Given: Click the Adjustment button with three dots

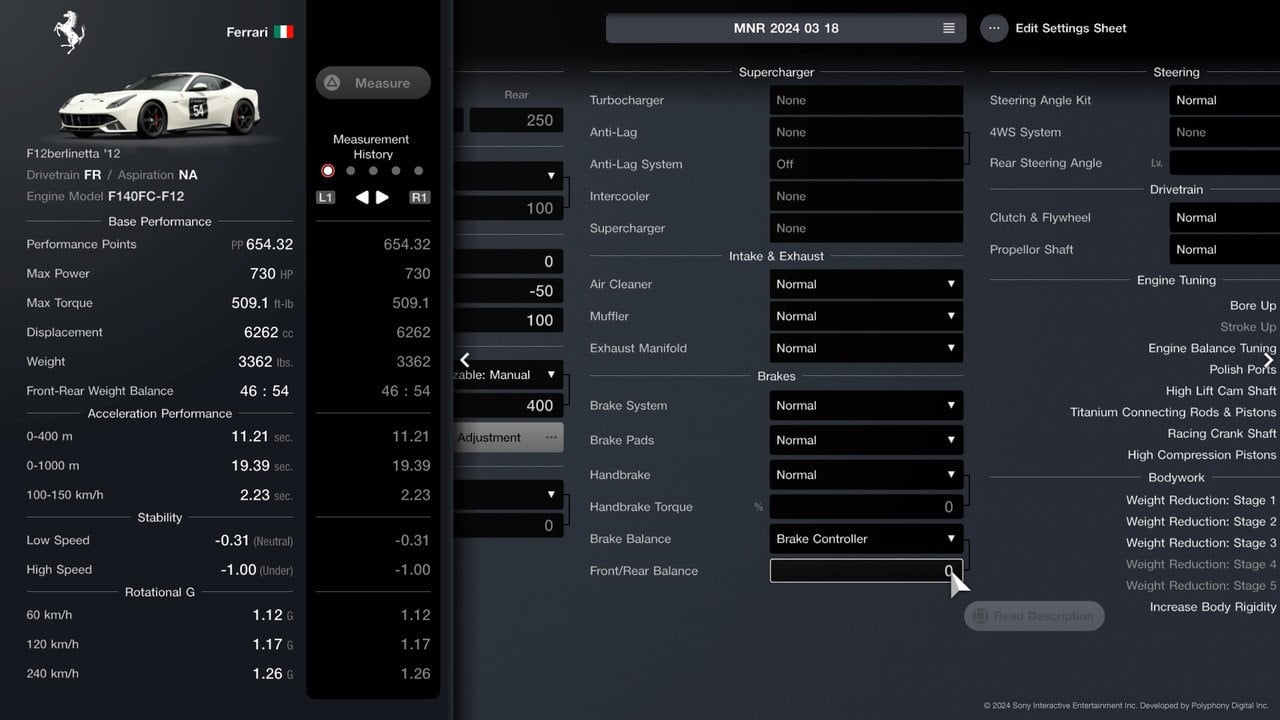Looking at the screenshot, I should click(x=508, y=437).
